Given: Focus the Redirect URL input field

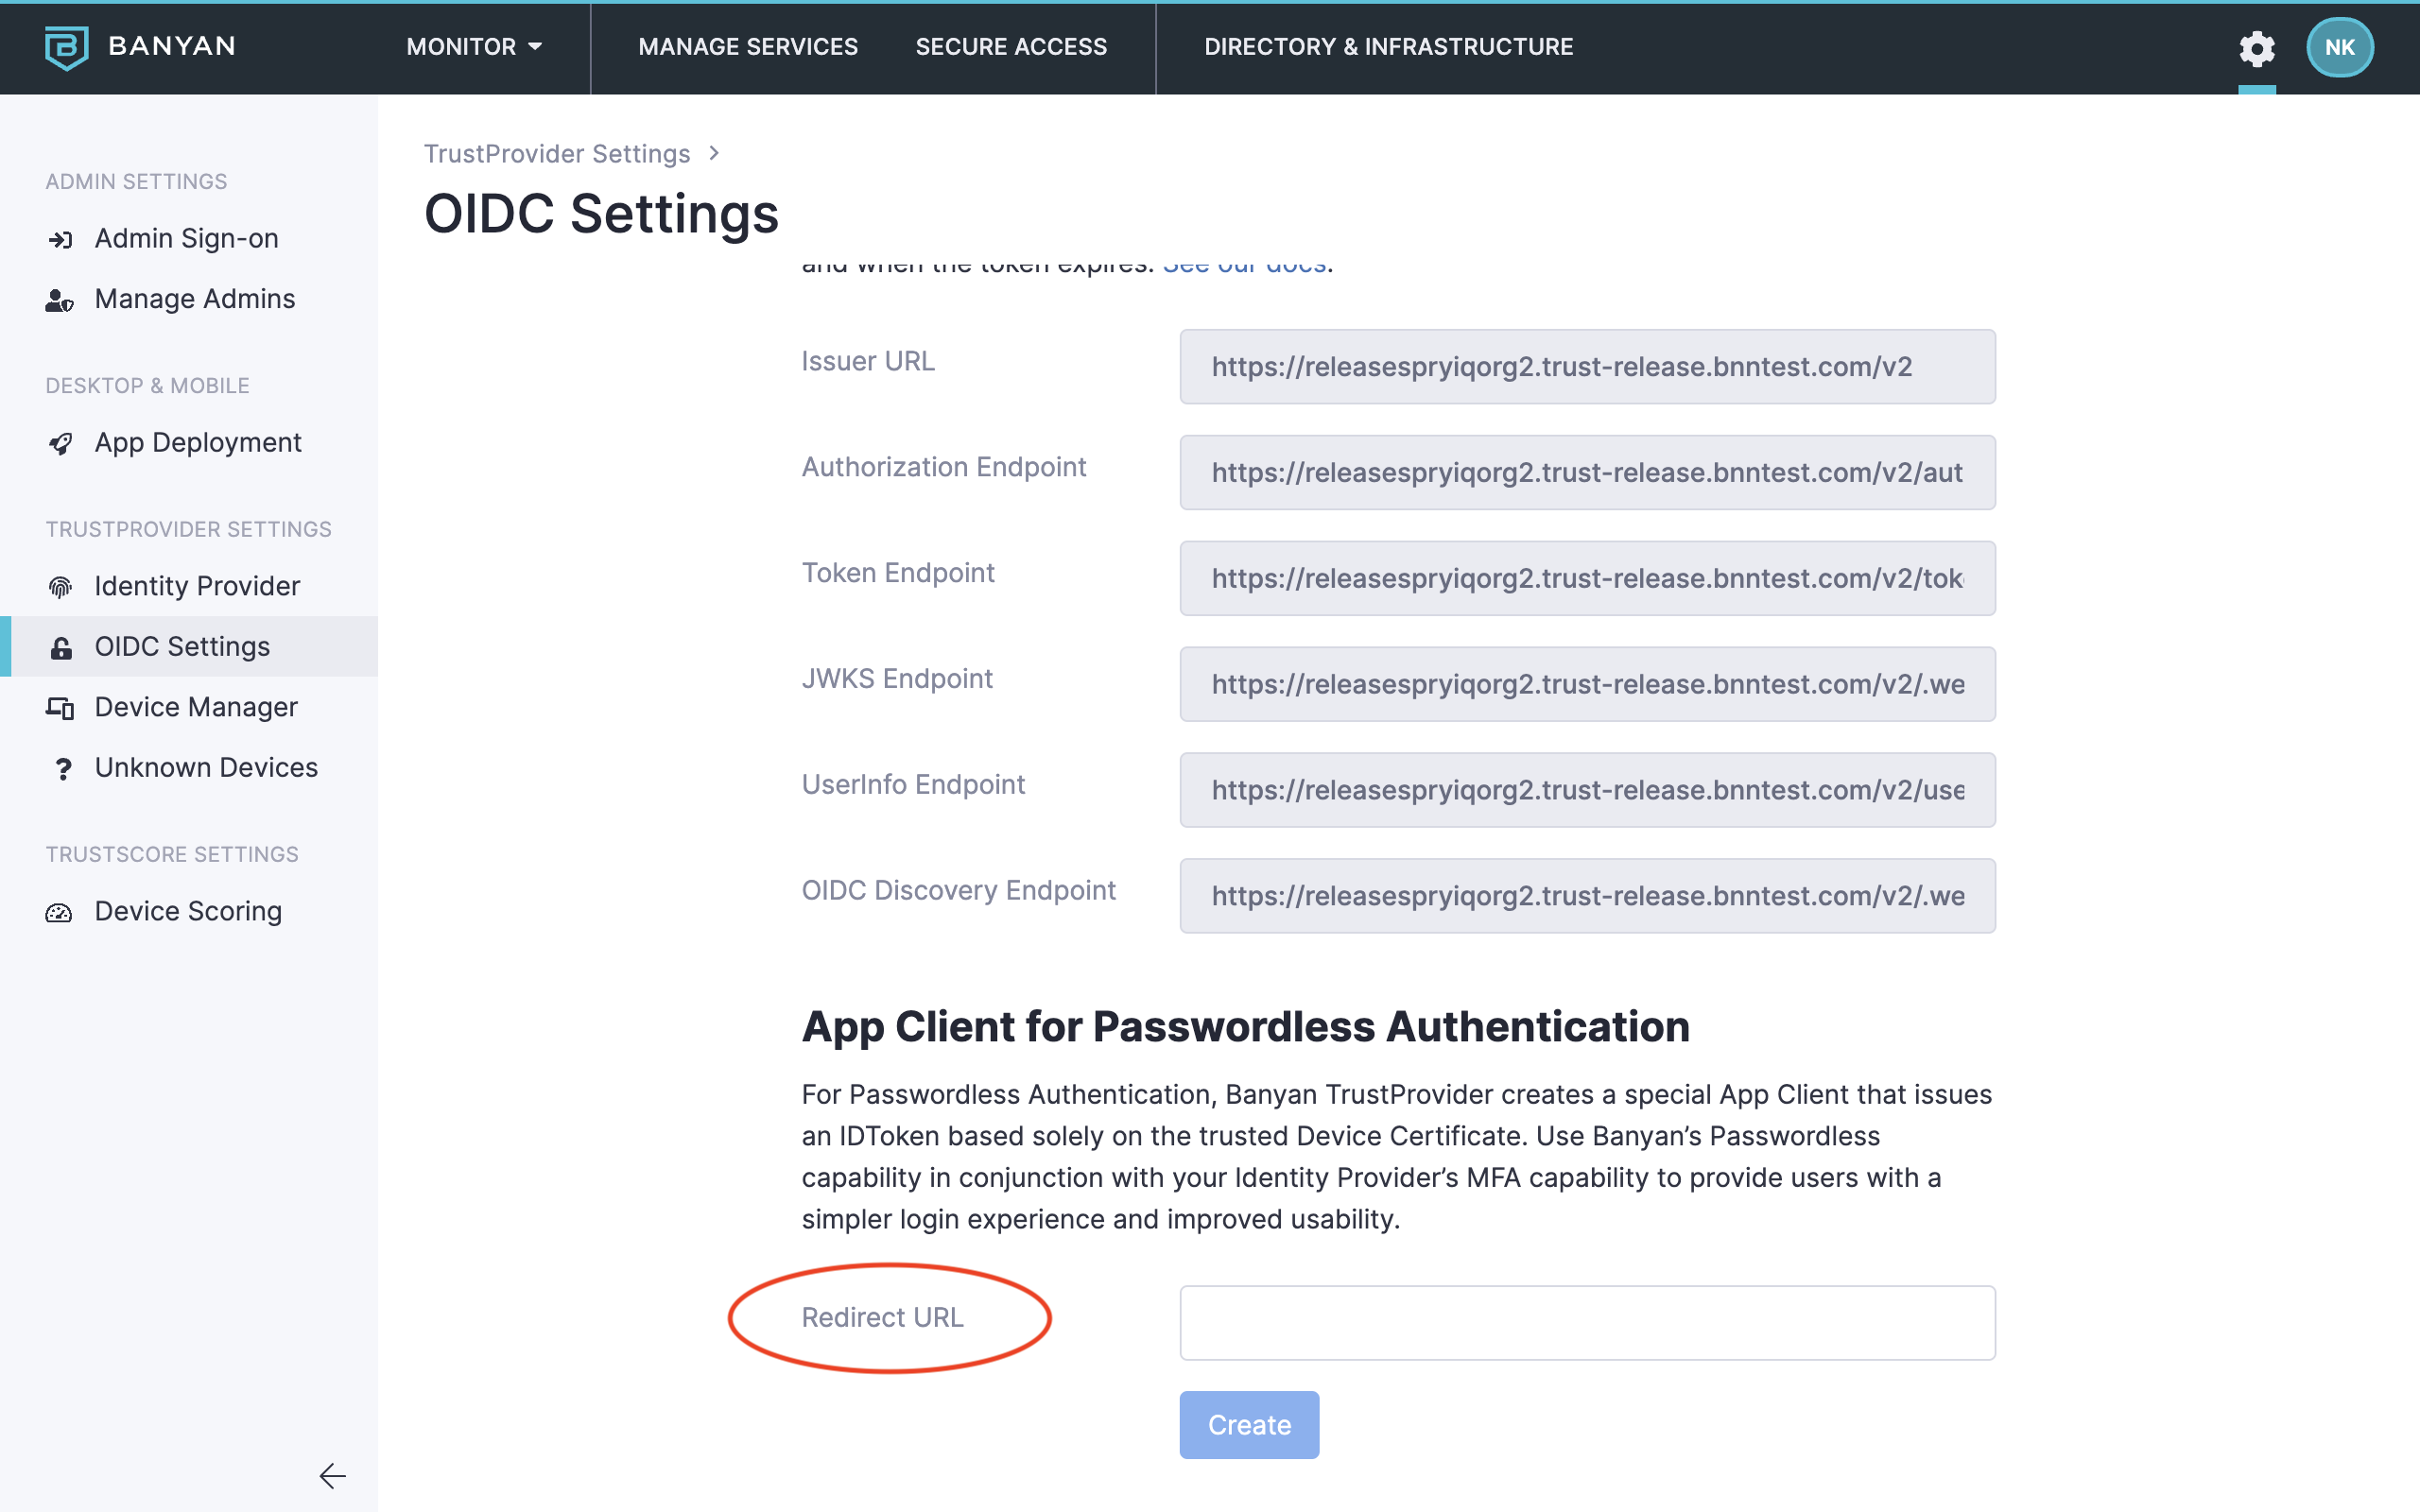Looking at the screenshot, I should [x=1587, y=1322].
